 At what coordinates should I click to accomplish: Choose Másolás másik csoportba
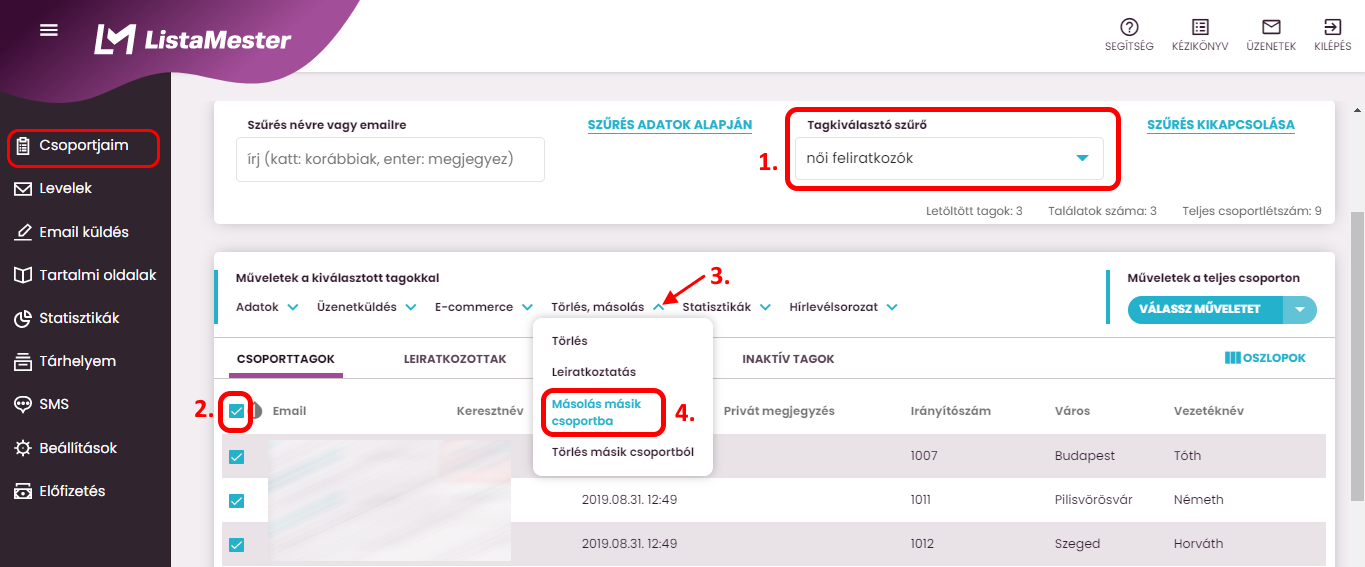pyautogui.click(x=597, y=412)
